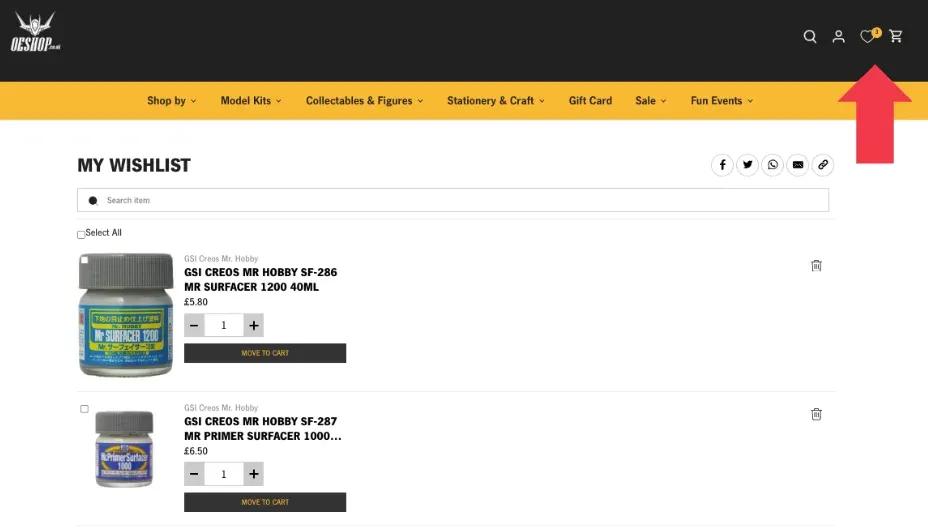Share wishlist by email
The height and width of the screenshot is (528, 928).
(x=798, y=165)
